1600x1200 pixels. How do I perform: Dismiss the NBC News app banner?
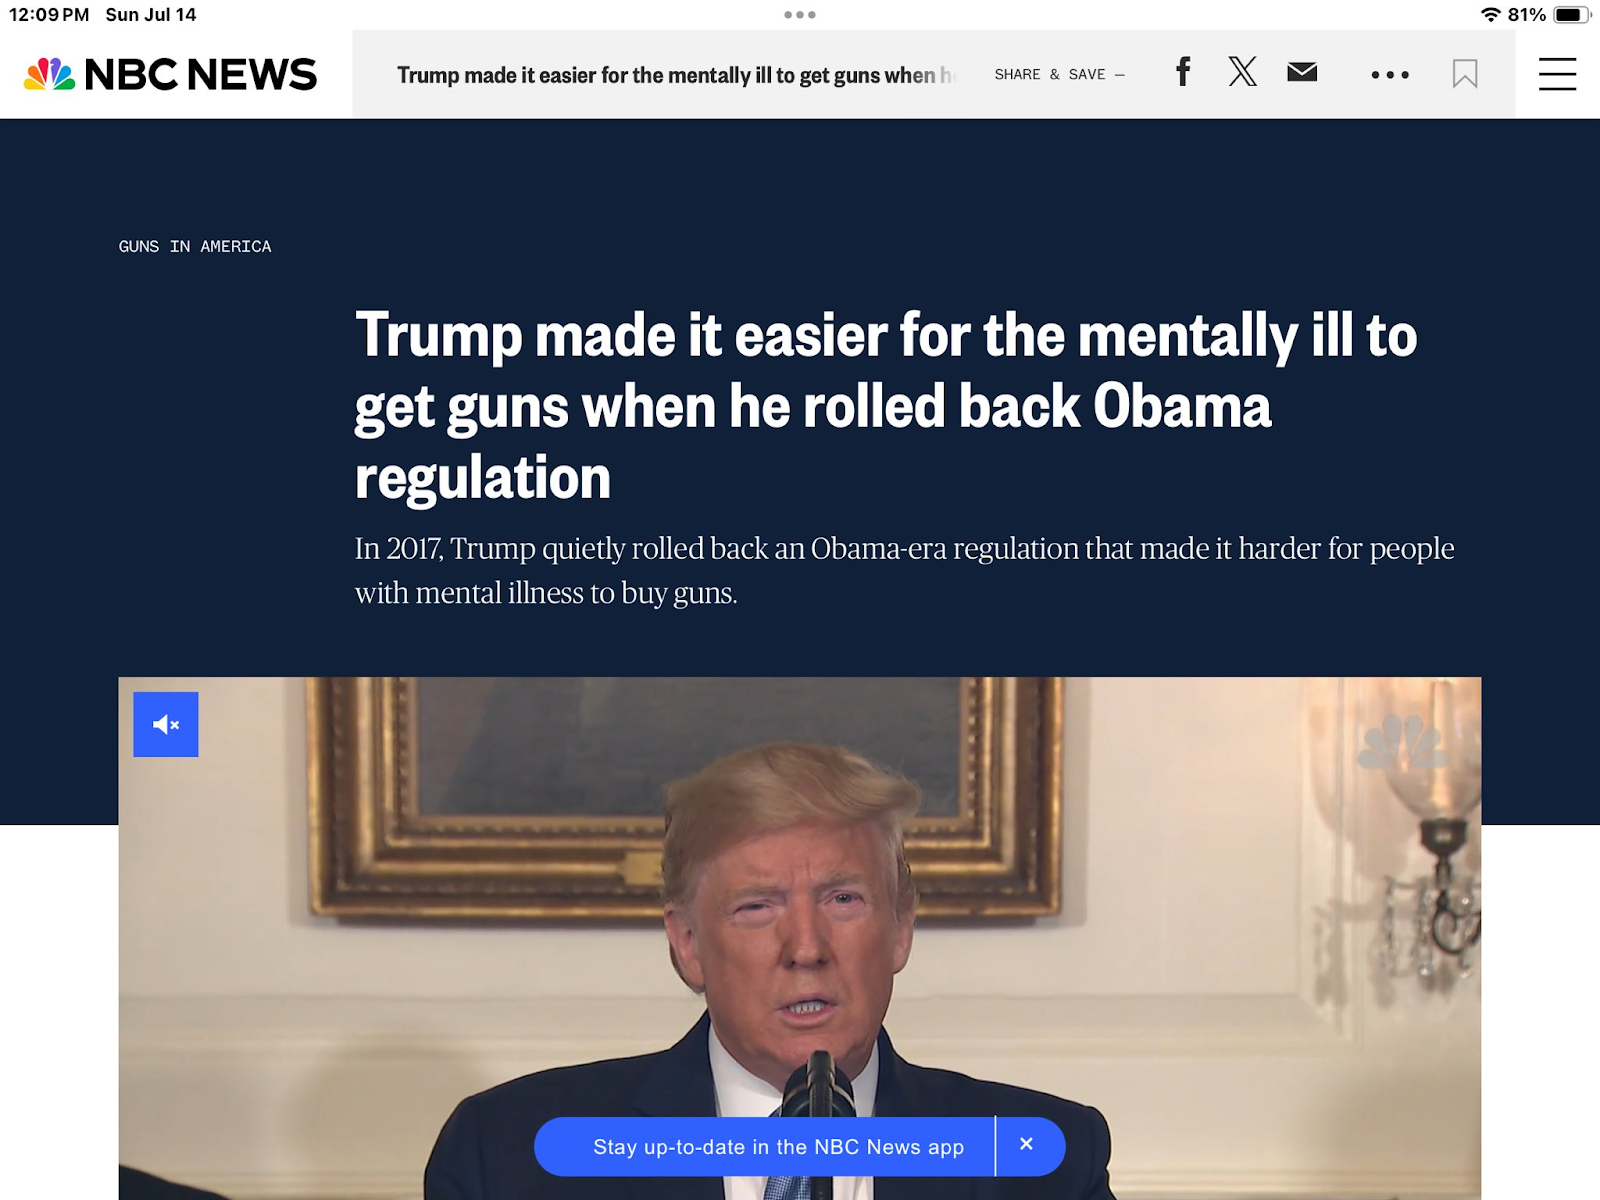(x=1027, y=1144)
